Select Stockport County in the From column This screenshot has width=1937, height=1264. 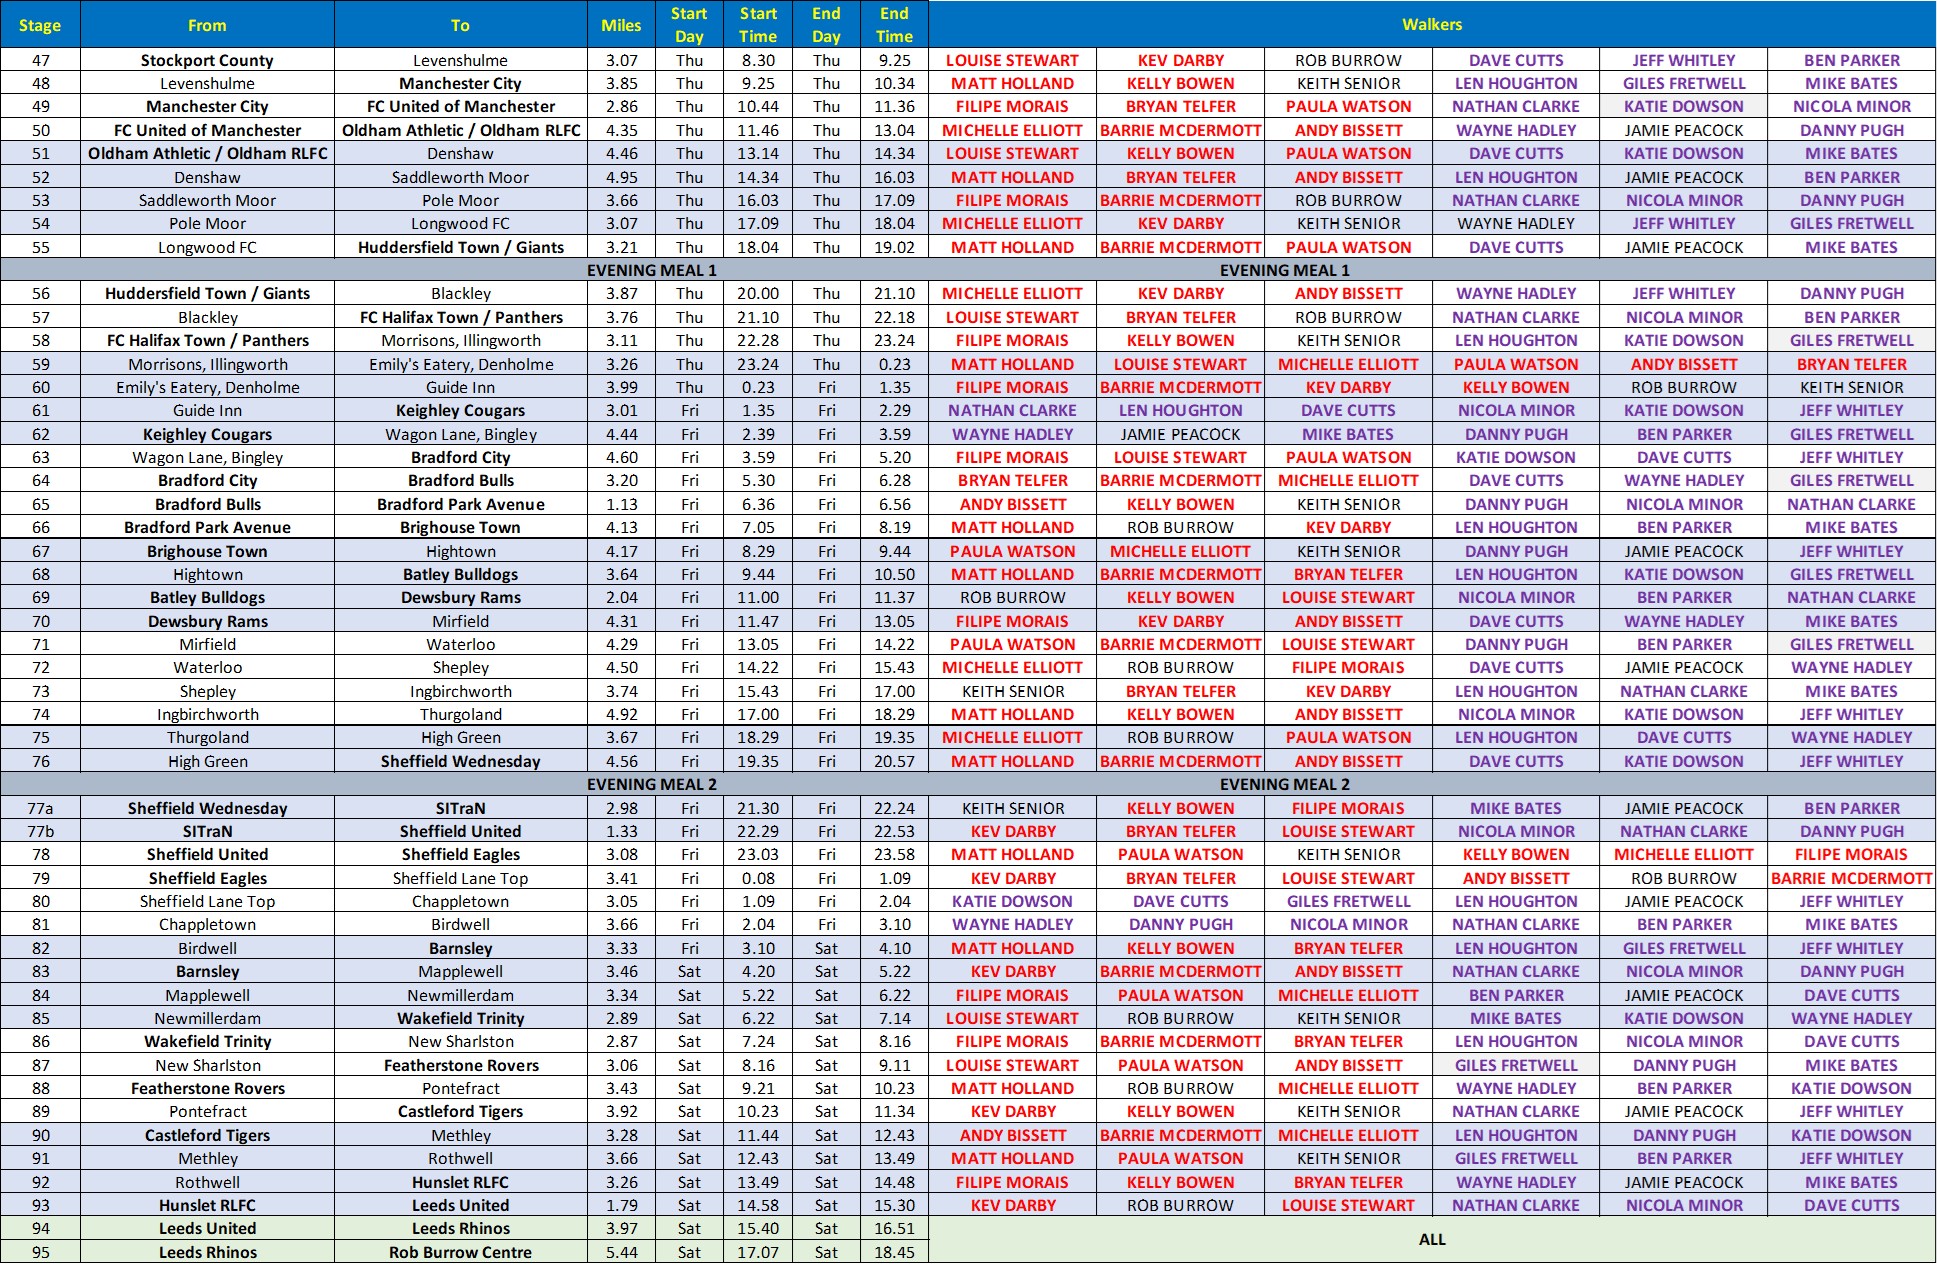tap(207, 60)
